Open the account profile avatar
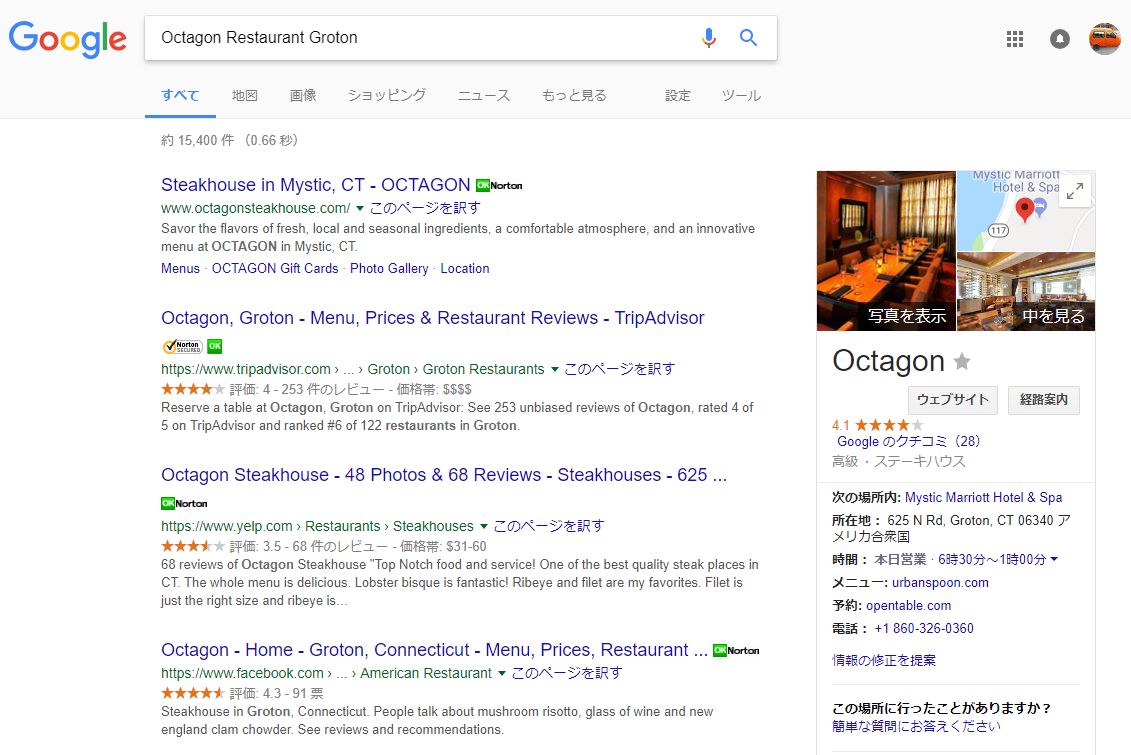 (1104, 39)
